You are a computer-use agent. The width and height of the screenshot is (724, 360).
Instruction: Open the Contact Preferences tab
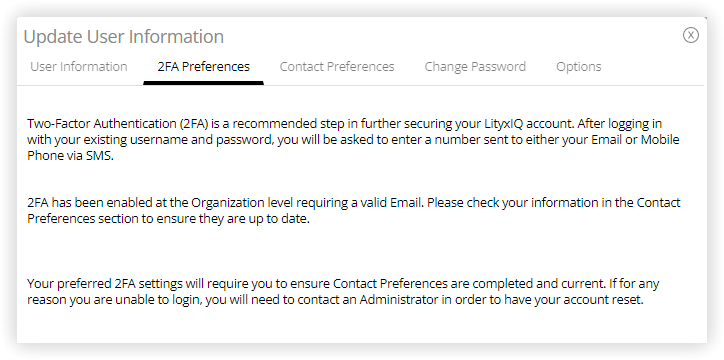point(337,66)
